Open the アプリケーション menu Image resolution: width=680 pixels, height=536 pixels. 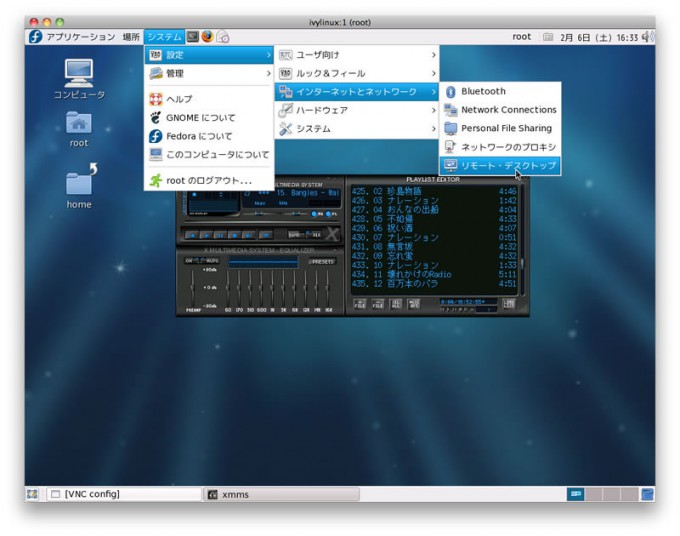(81, 37)
